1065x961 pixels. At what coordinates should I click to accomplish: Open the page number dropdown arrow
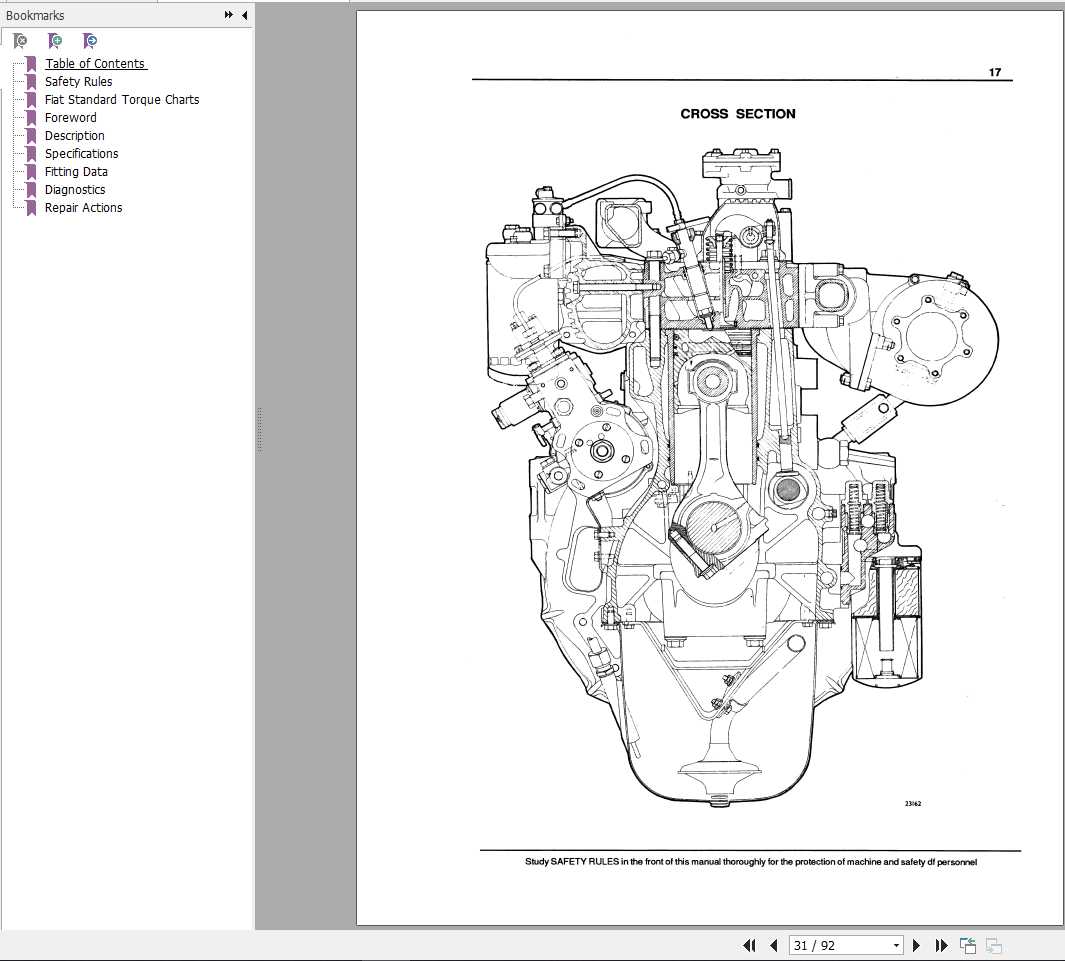pyautogui.click(x=895, y=944)
